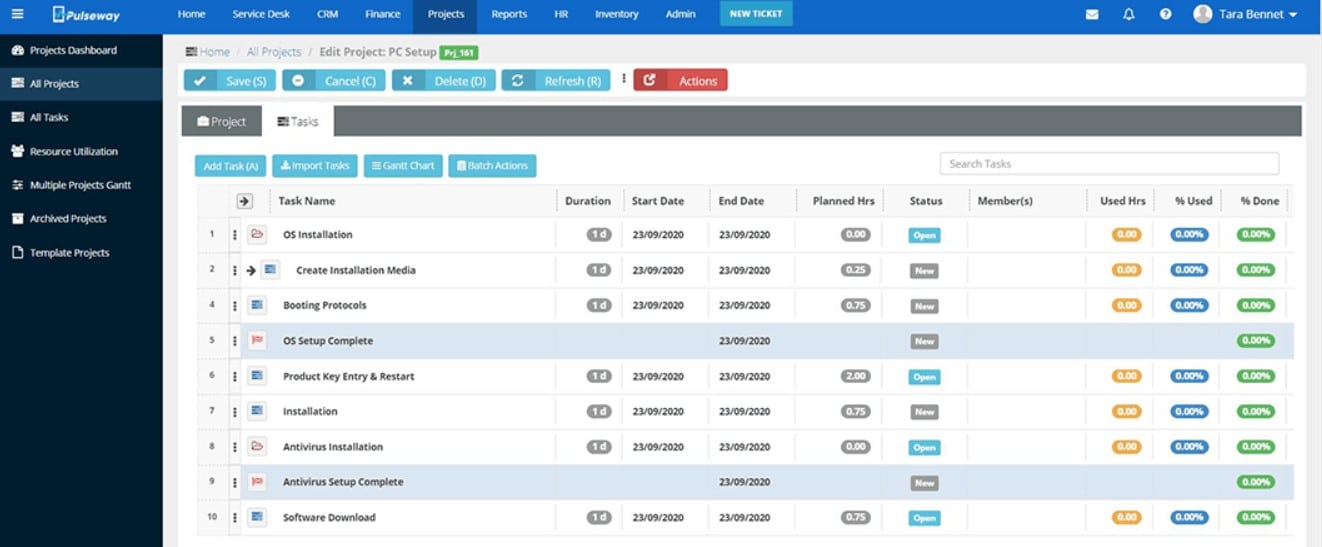
Task: Click Add Task (A) button
Action: point(231,166)
